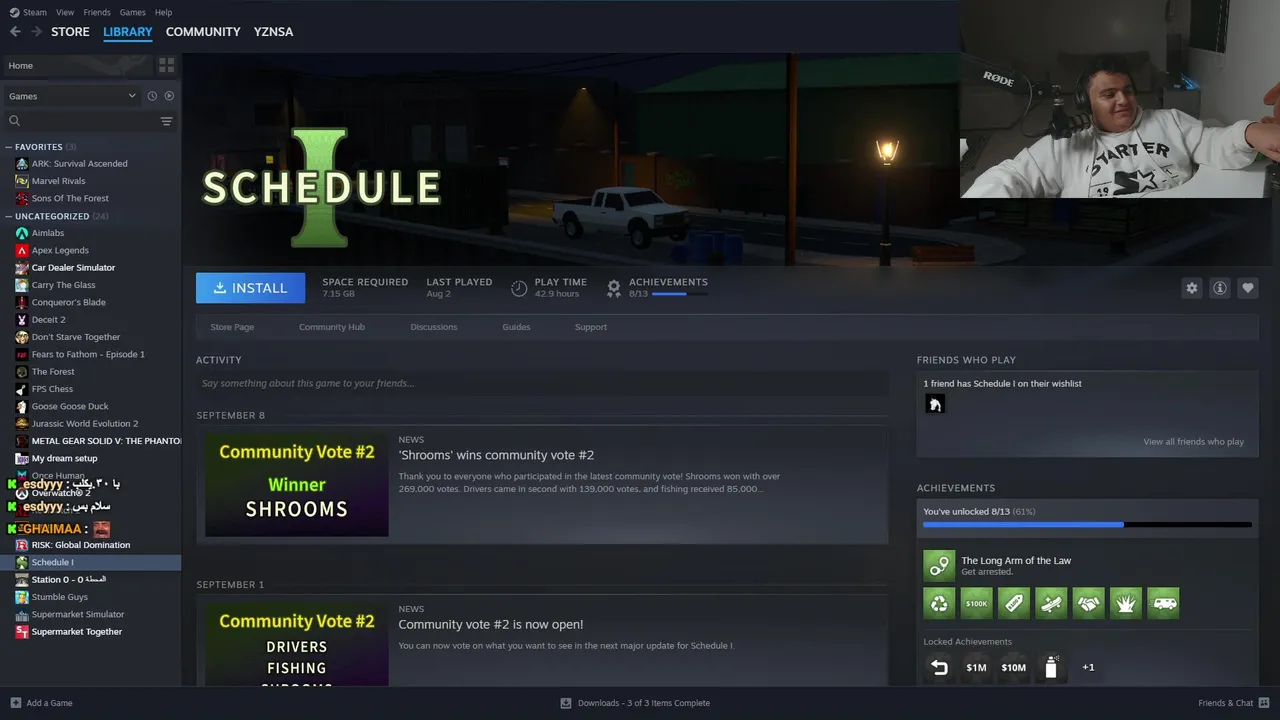Screen dimensions: 1280x720
Task: Select the locked $1M achievement icon
Action: pyautogui.click(x=976, y=667)
